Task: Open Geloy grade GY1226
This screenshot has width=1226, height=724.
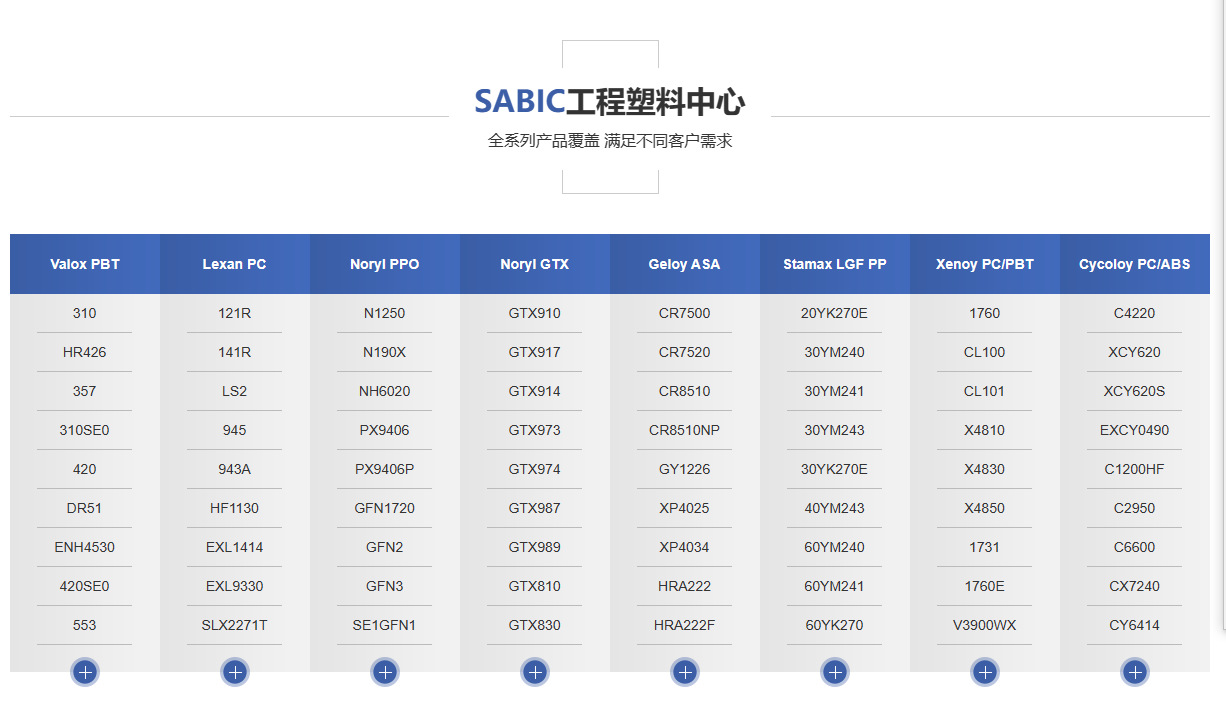Action: point(685,469)
